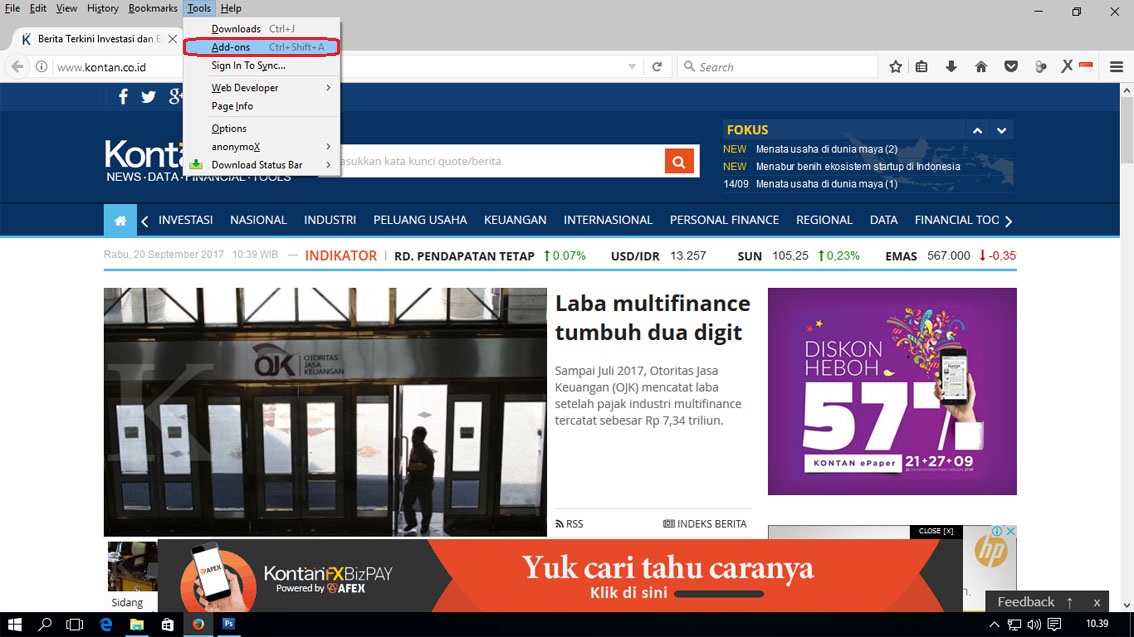Select Add-ons from the Tools menu
Viewport: 1134px width, 637px height.
click(x=261, y=47)
